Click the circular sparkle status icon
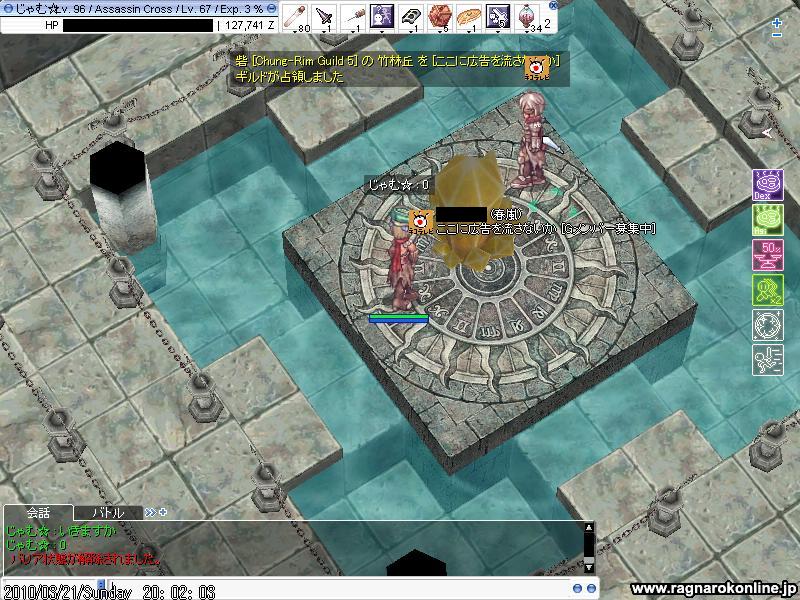The height and width of the screenshot is (600, 800). click(768, 324)
